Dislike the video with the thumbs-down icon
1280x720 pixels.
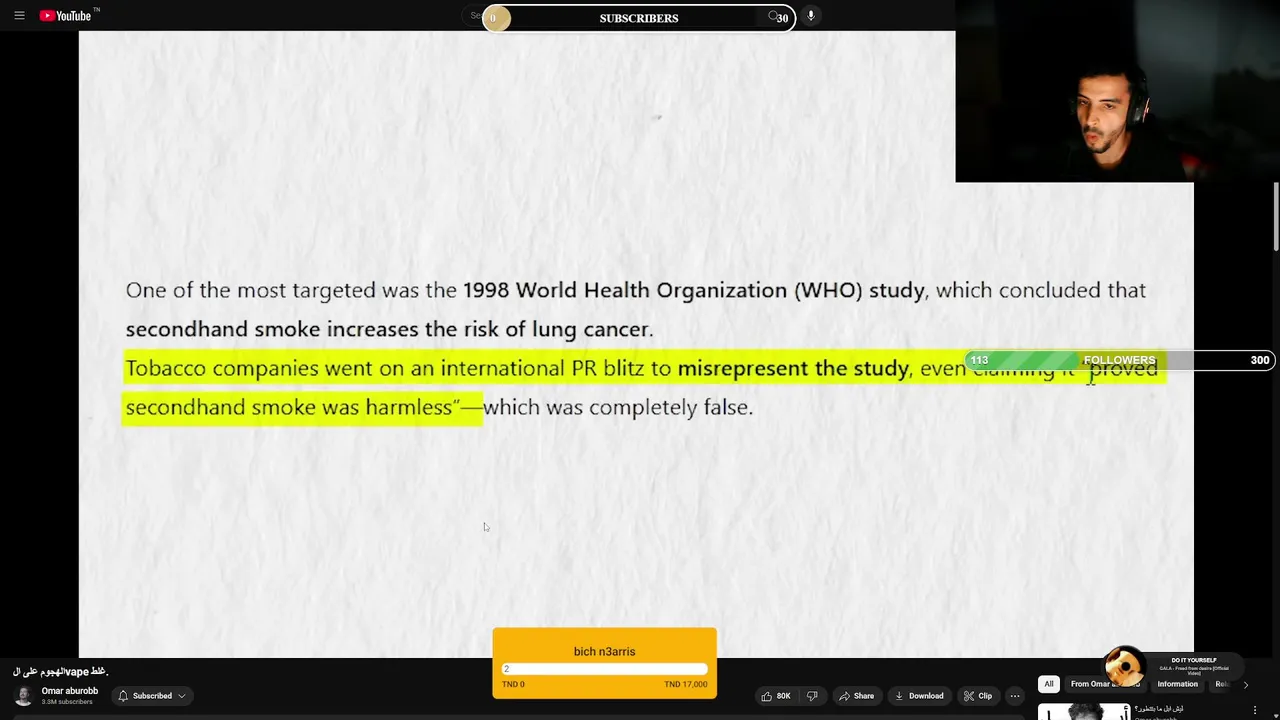812,696
